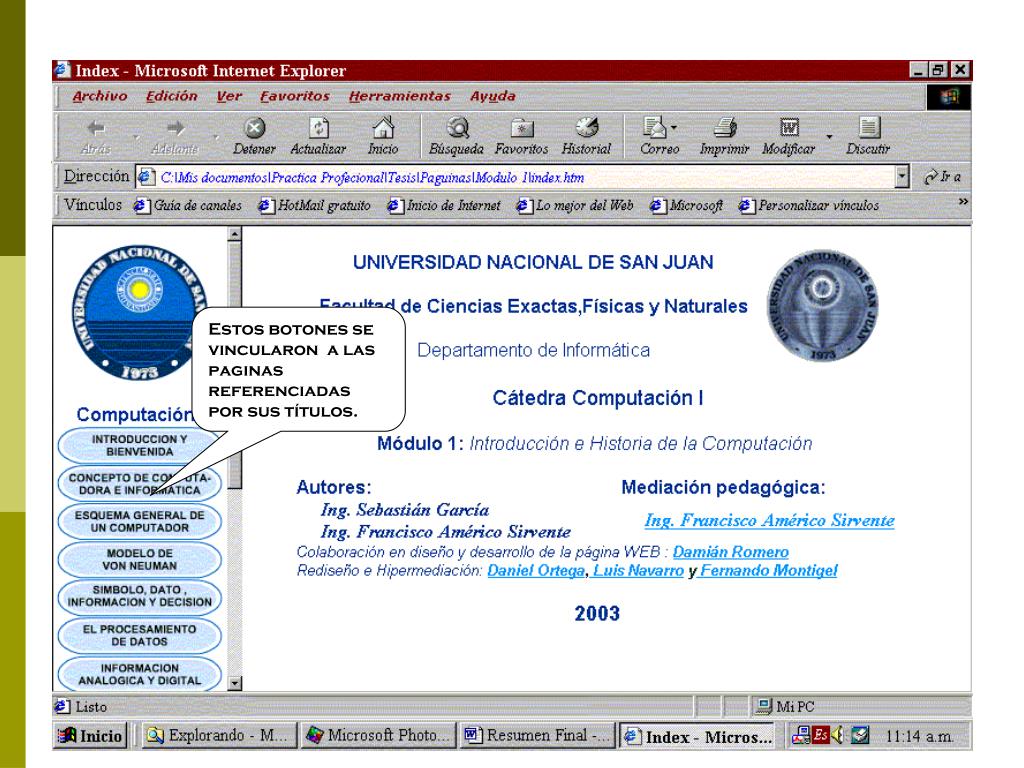Click the network connection tray icon
Screen dimensions: 1024x768
(801, 735)
